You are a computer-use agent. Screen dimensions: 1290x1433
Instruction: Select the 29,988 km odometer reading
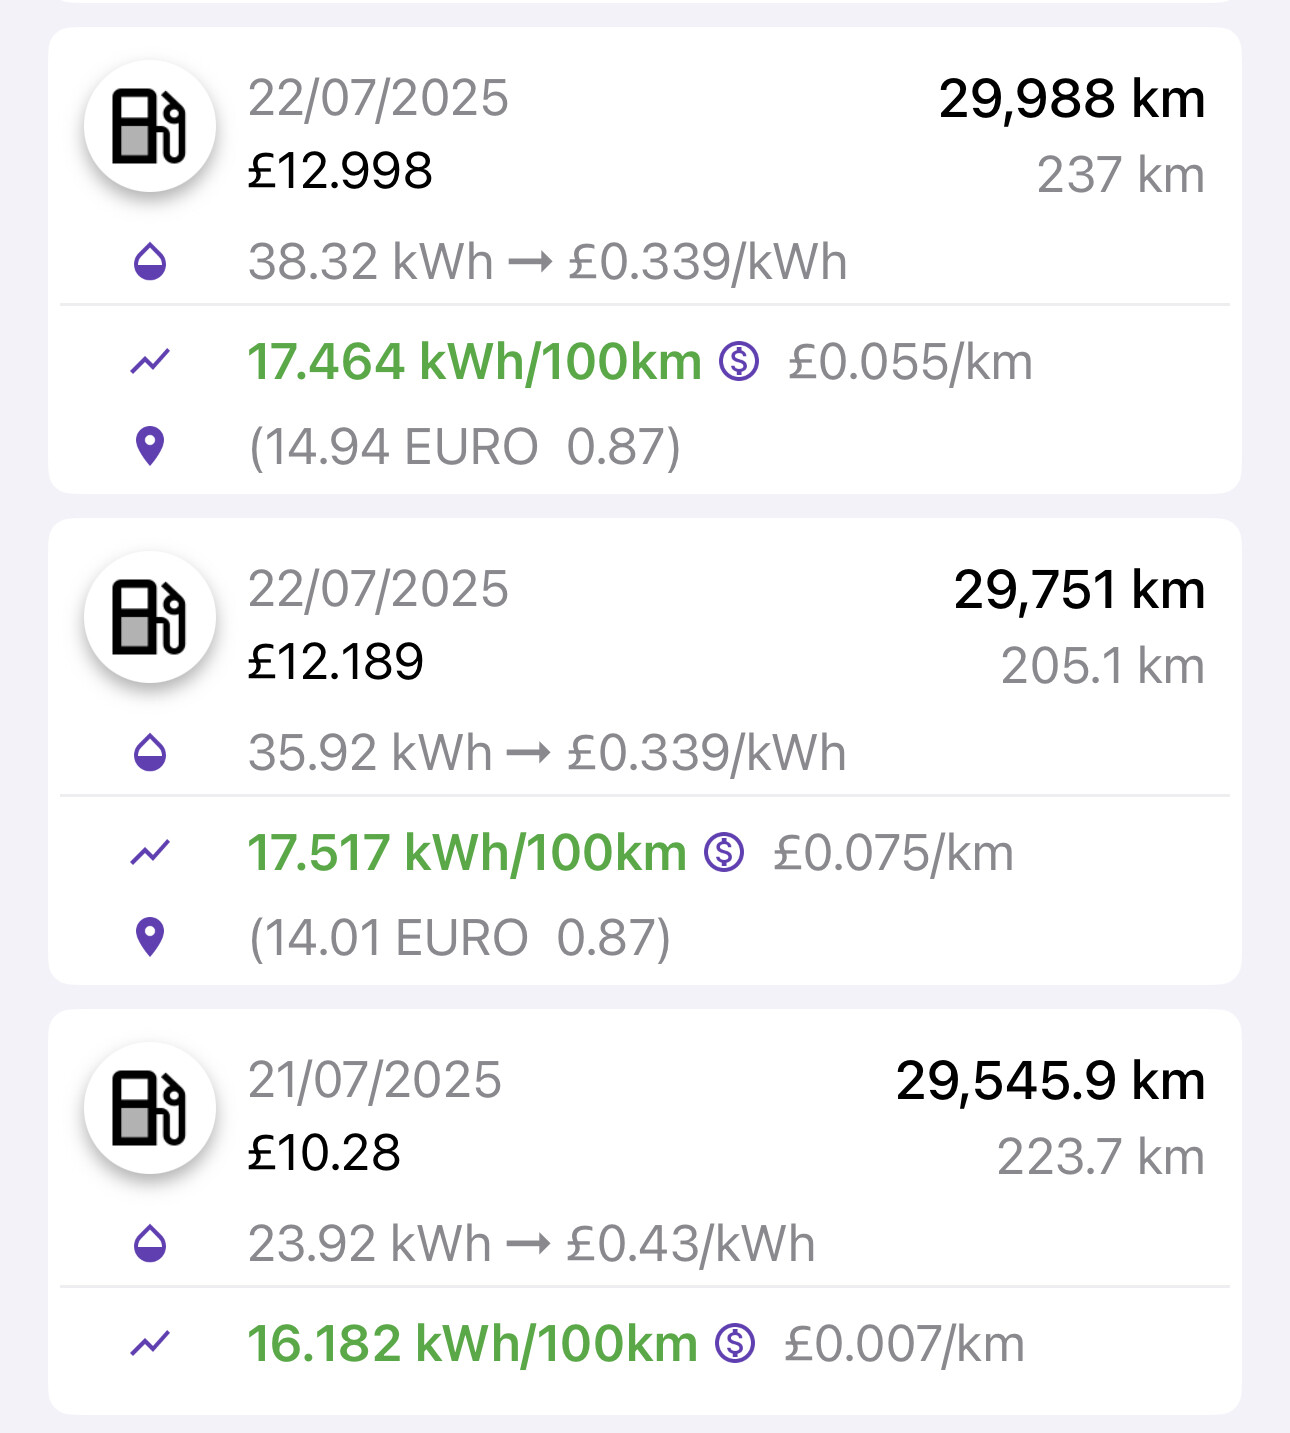click(1072, 99)
